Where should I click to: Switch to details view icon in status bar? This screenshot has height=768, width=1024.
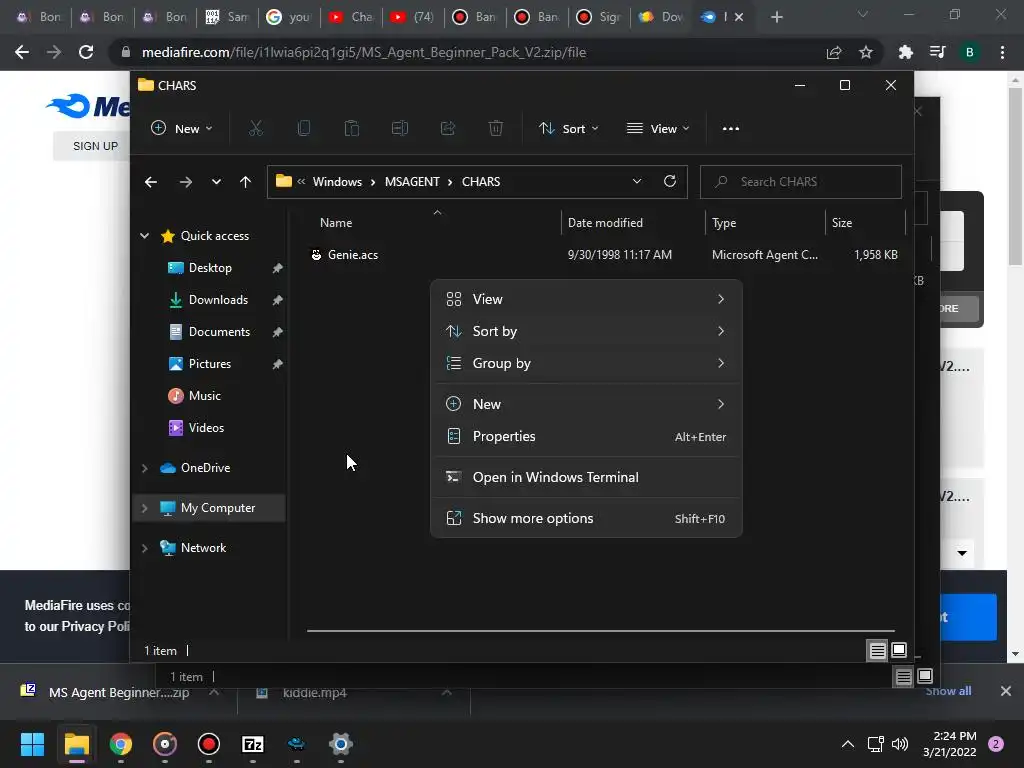(x=877, y=650)
